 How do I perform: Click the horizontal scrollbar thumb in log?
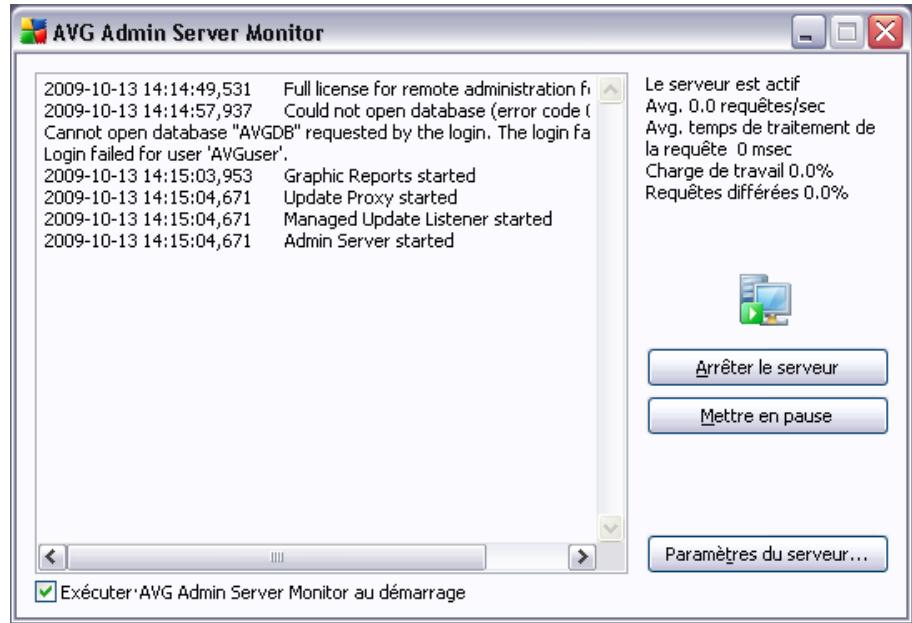(x=277, y=557)
